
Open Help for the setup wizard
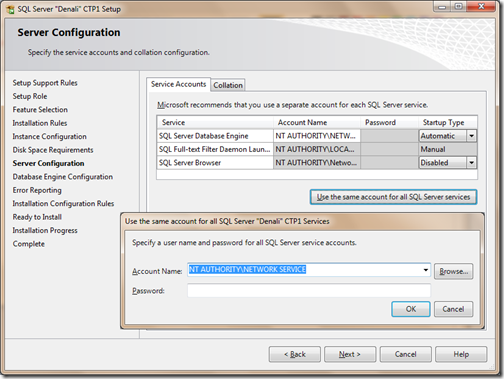[x=461, y=354]
